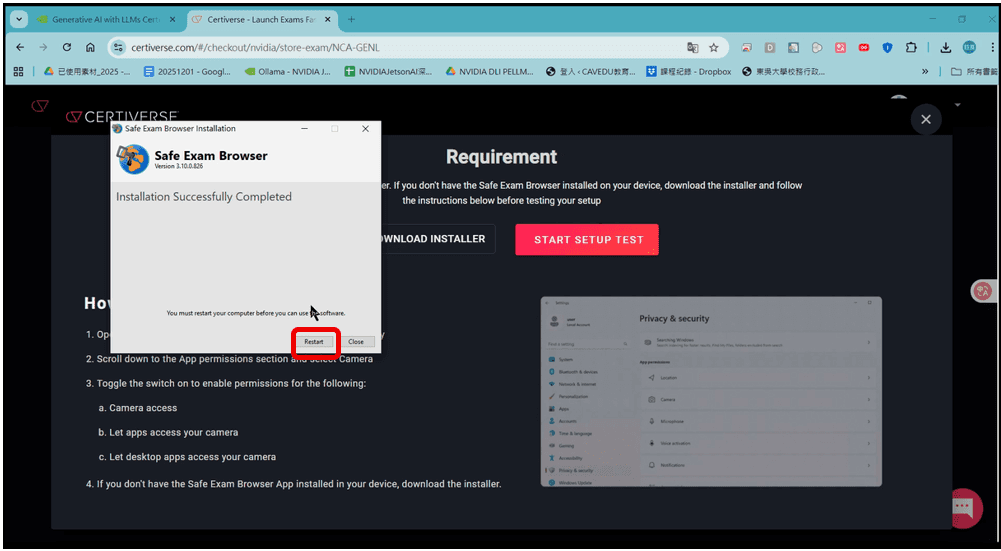Click the Safe Exam Browser logo icon
Viewport: 1001px width, 551px height.
click(133, 159)
